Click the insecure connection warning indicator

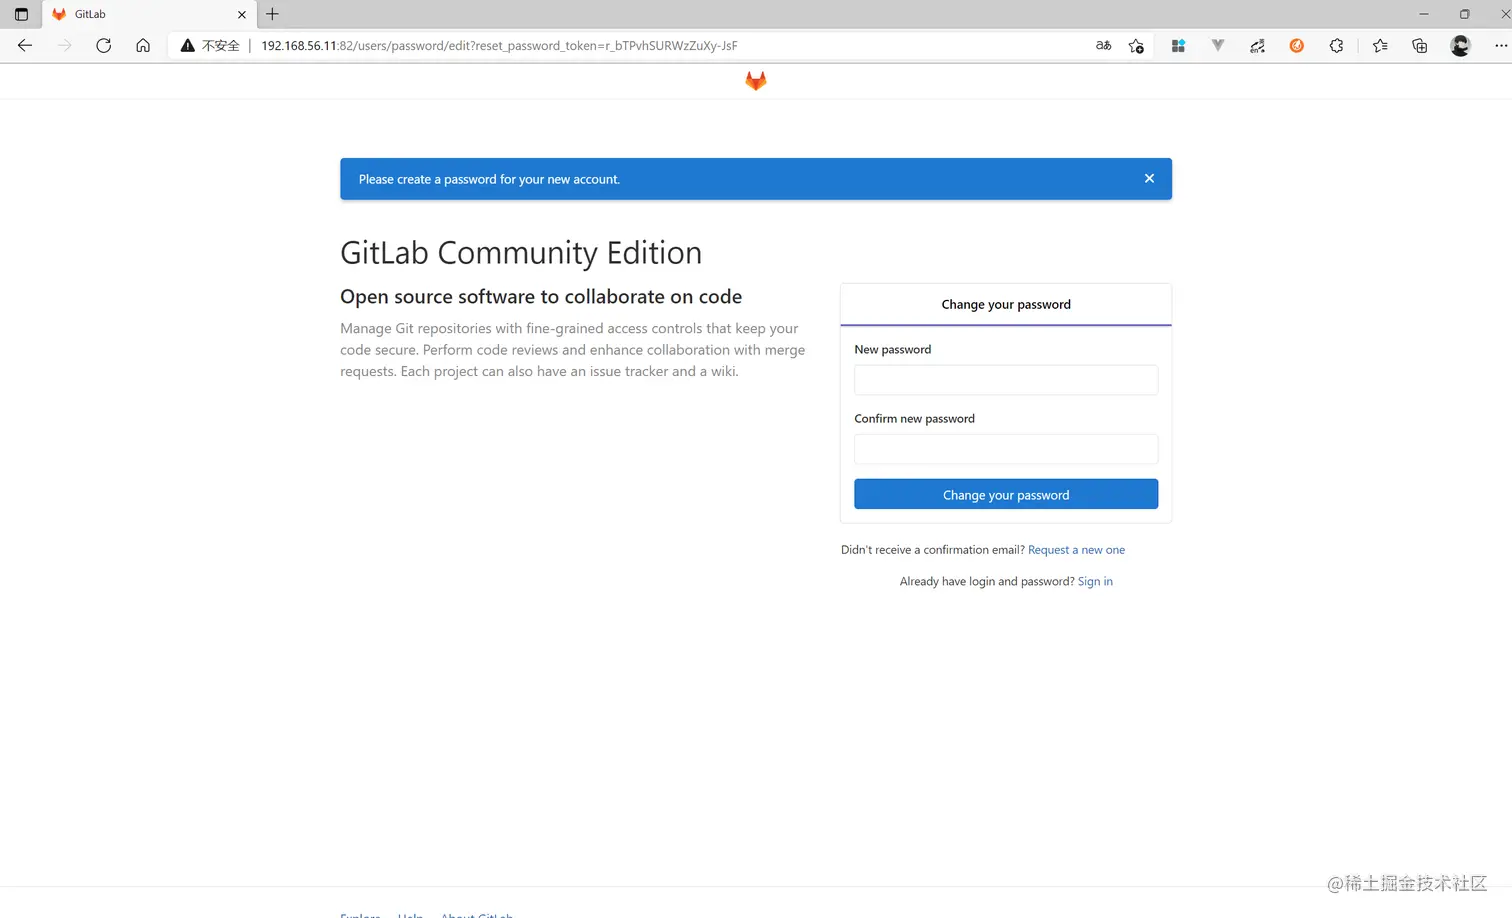tap(208, 45)
